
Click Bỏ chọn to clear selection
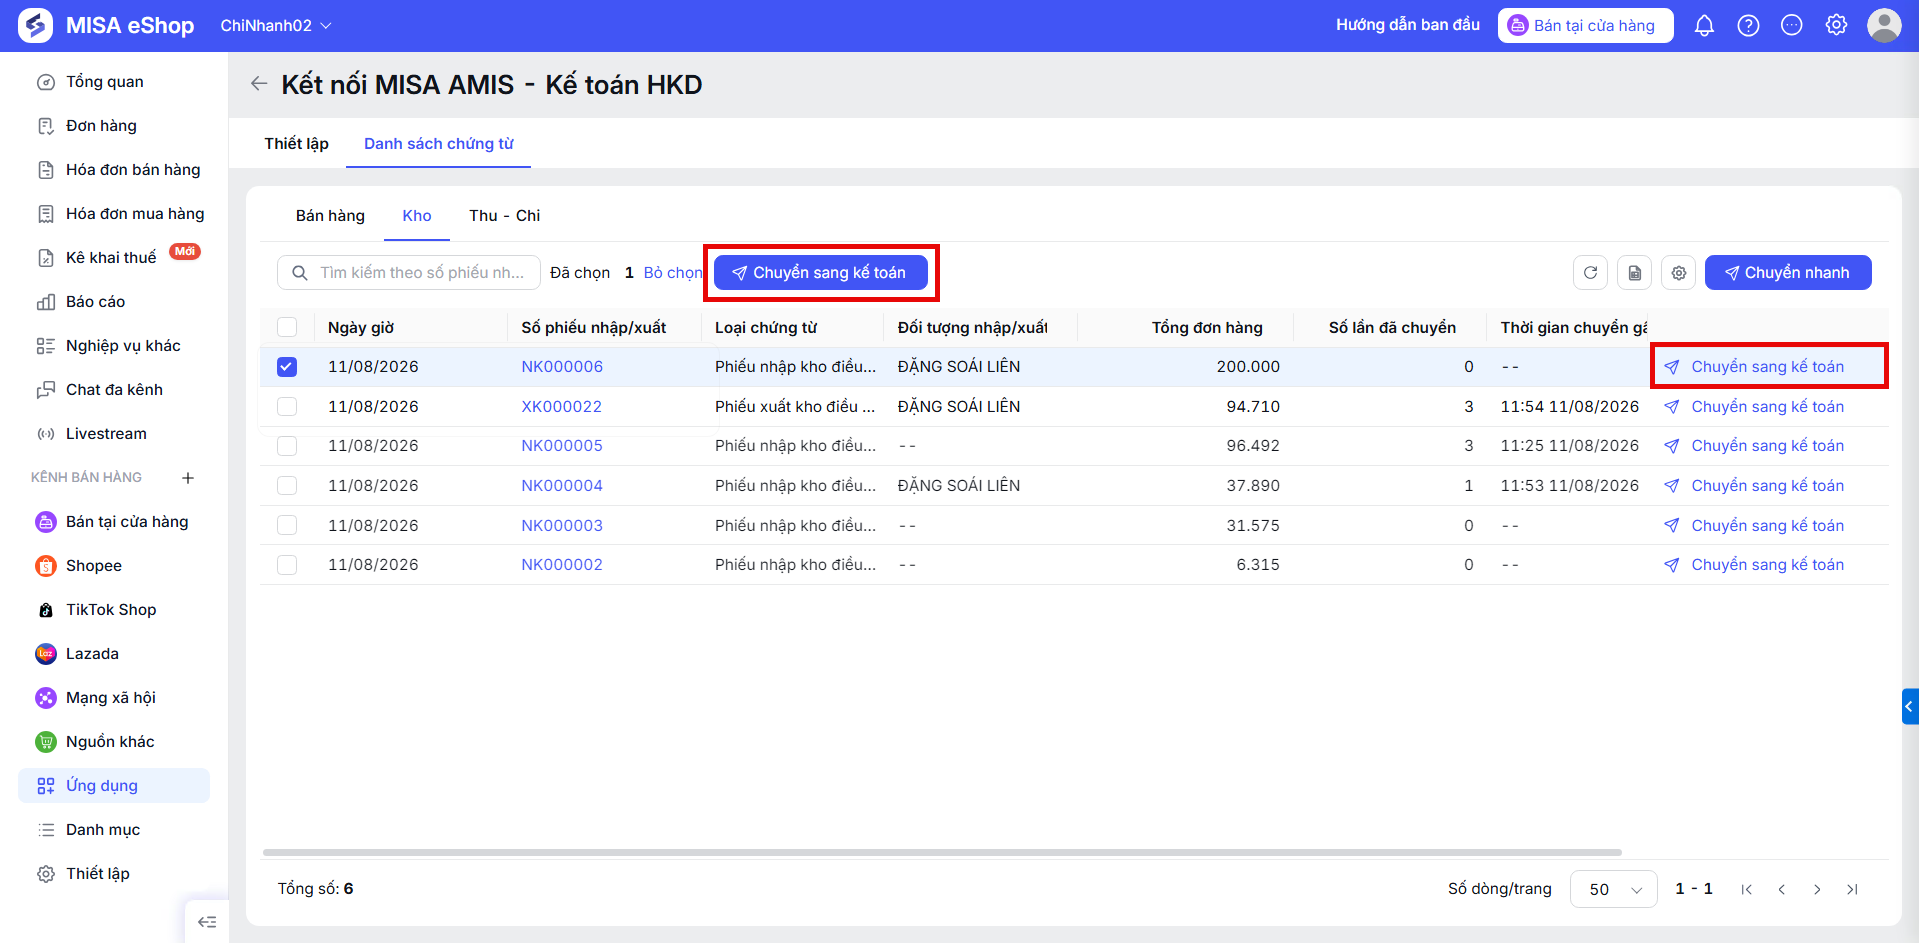click(673, 273)
